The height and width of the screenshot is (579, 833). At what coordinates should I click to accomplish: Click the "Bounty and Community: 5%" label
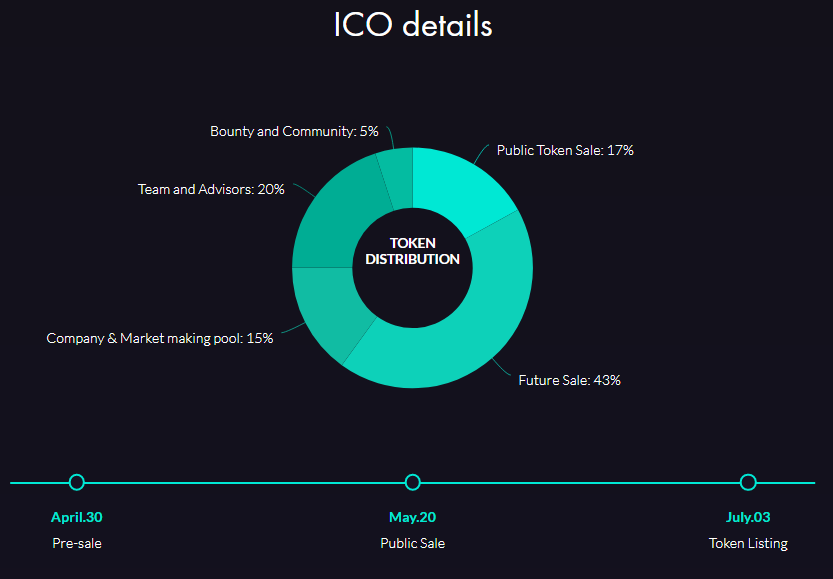[294, 131]
